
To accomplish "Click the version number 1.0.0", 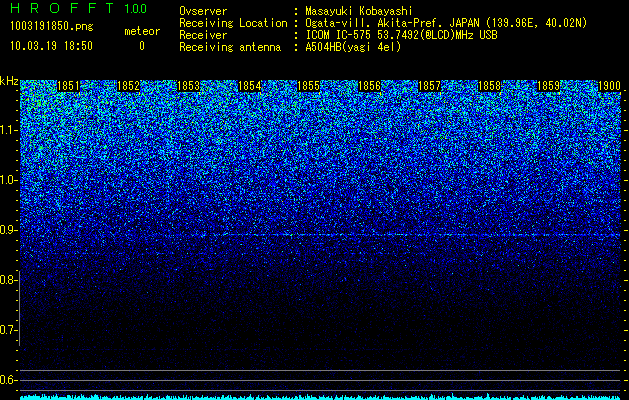I will pyautogui.click(x=135, y=9).
